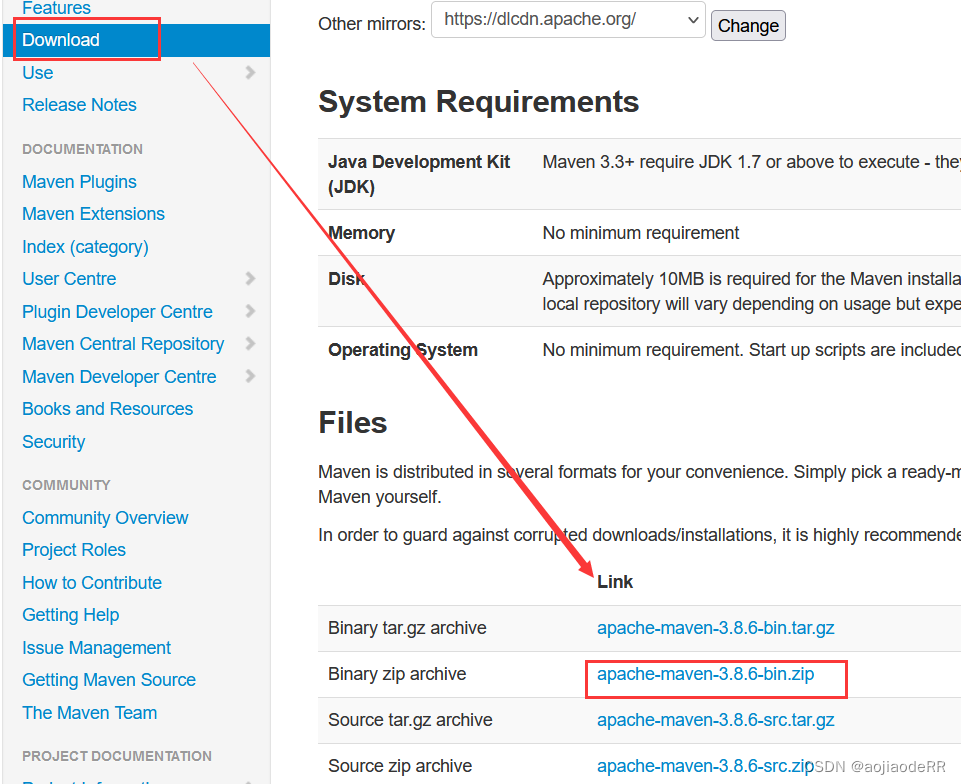The height and width of the screenshot is (784, 961).
Task: Expand the Use submenu chevron
Action: pos(250,72)
